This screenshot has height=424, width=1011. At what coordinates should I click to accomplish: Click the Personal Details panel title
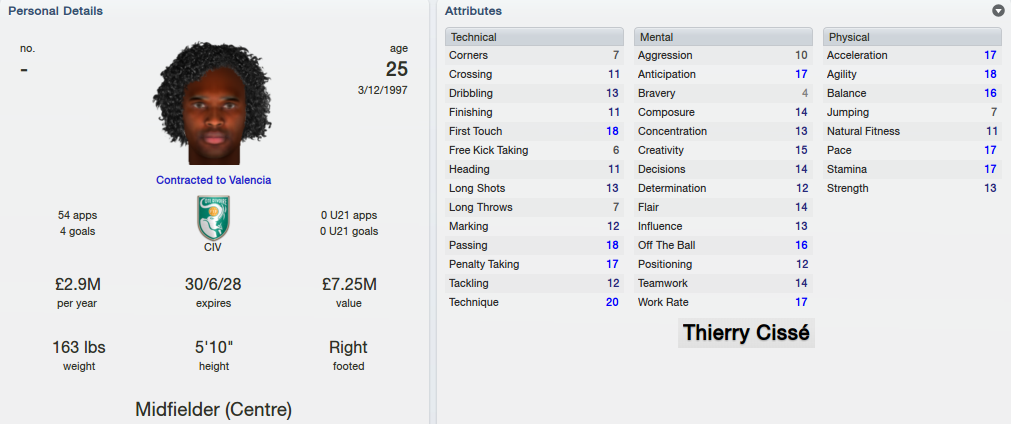tap(55, 11)
